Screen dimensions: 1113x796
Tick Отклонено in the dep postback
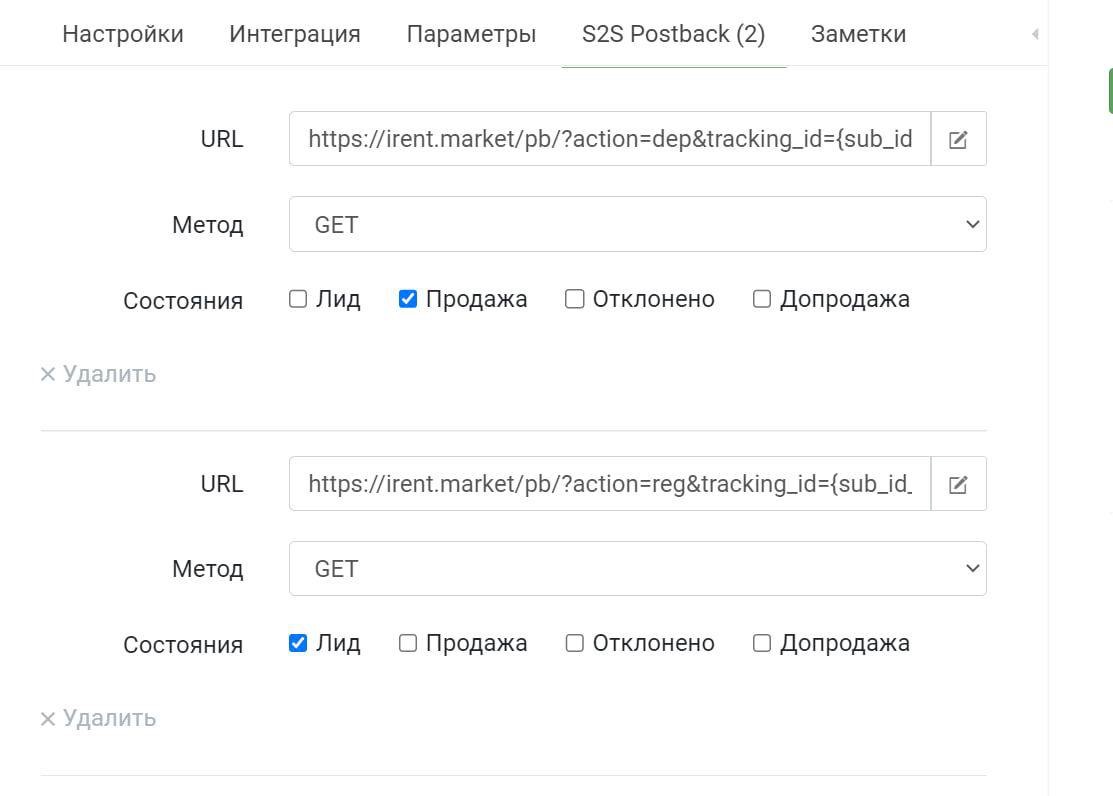(575, 299)
